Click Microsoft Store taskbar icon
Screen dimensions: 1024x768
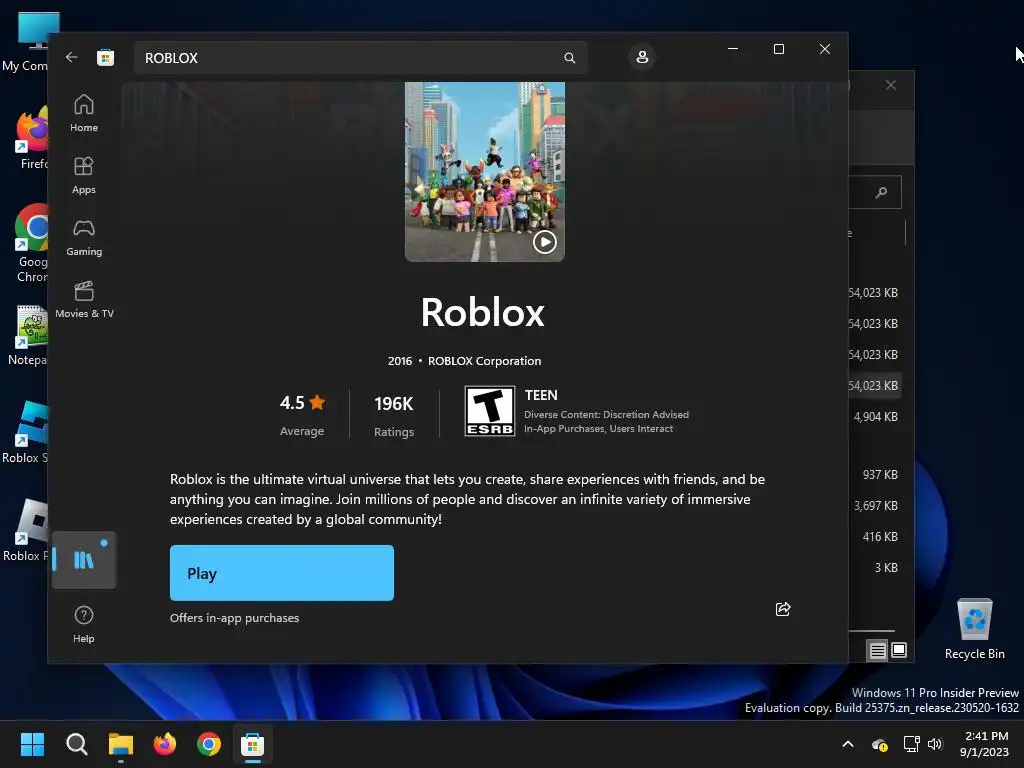pyautogui.click(x=253, y=744)
